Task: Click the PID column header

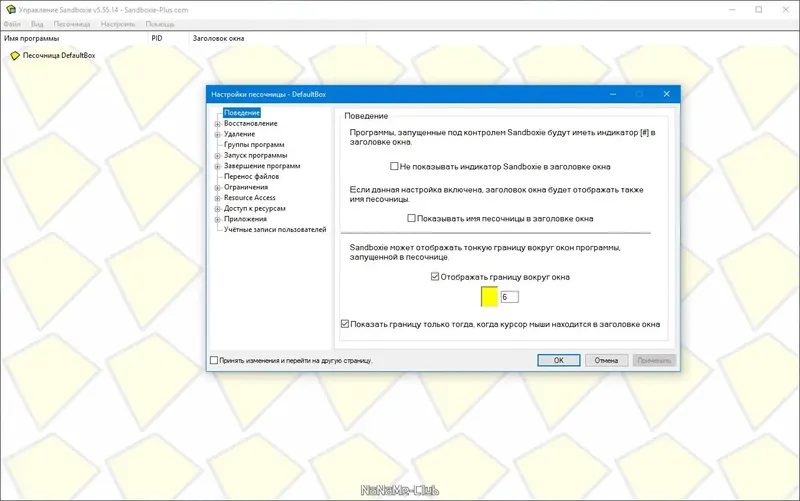Action: point(168,38)
